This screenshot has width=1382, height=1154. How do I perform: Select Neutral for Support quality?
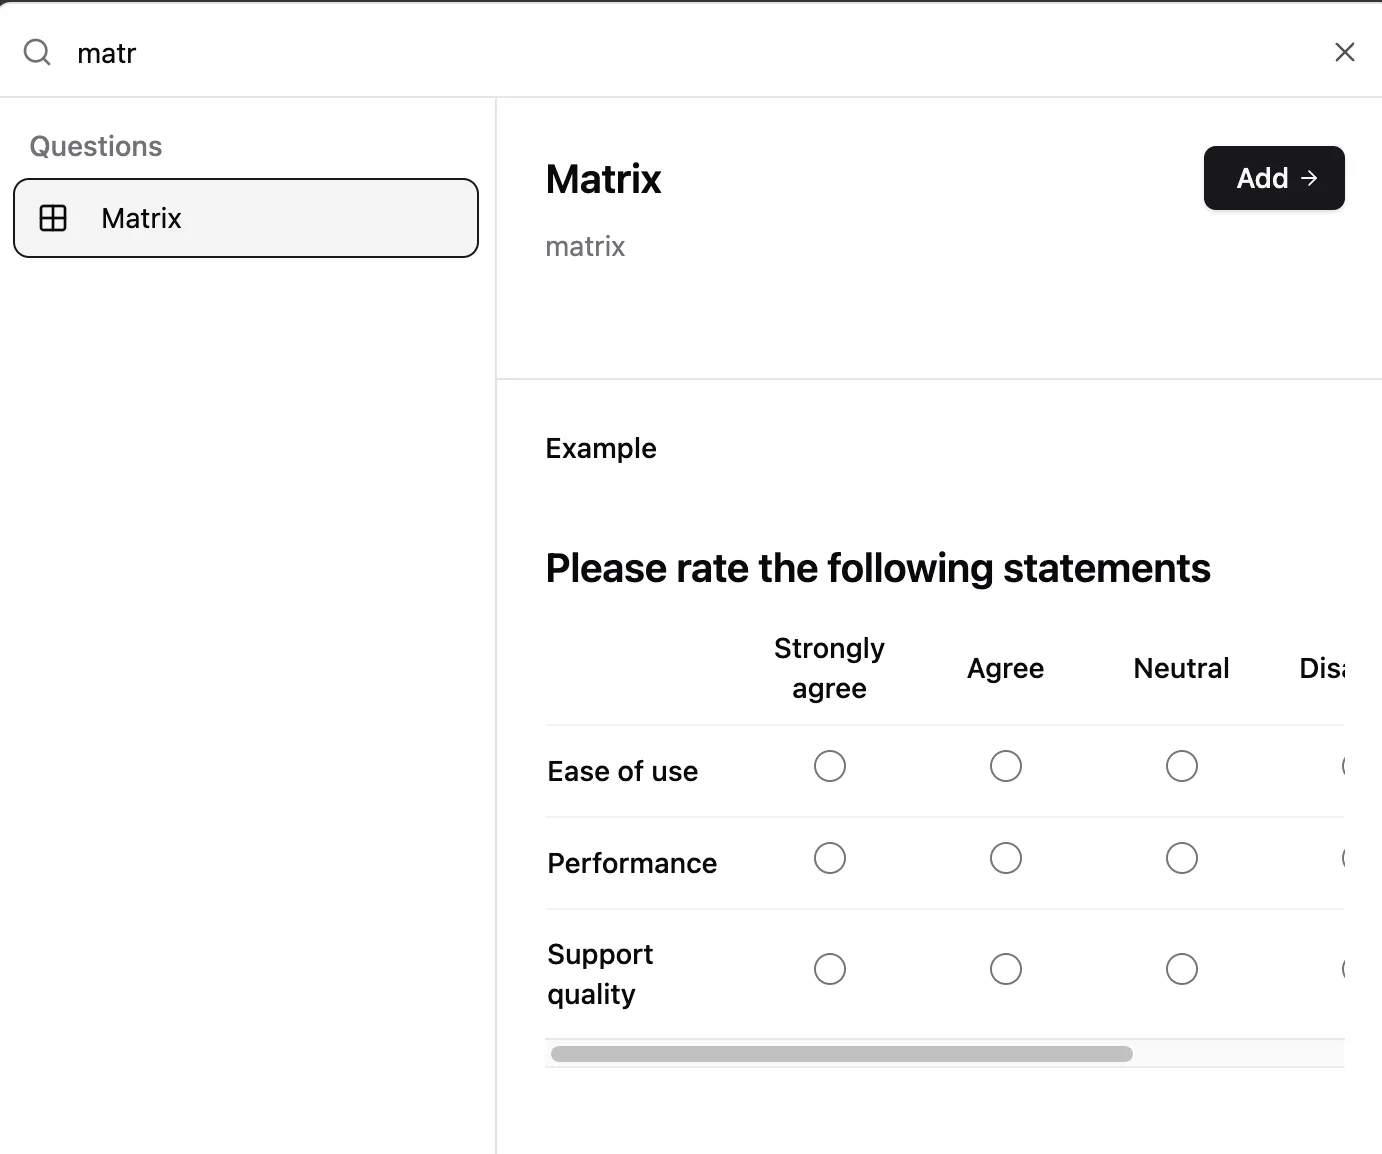(1182, 969)
